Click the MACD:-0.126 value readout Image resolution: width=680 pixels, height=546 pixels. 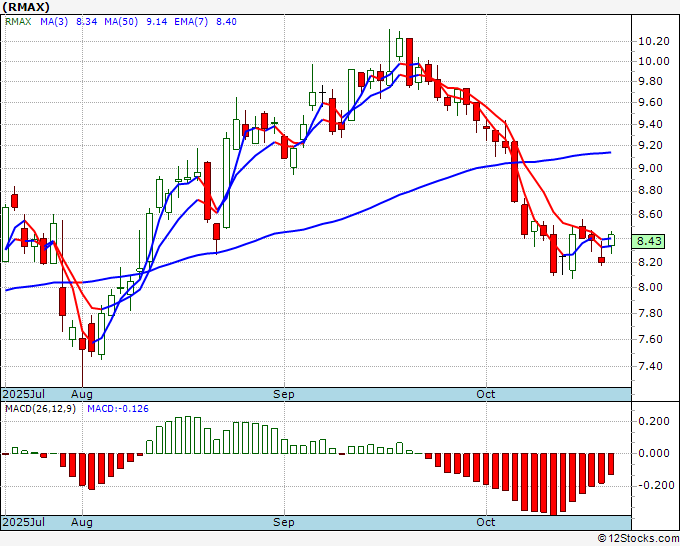(x=118, y=409)
